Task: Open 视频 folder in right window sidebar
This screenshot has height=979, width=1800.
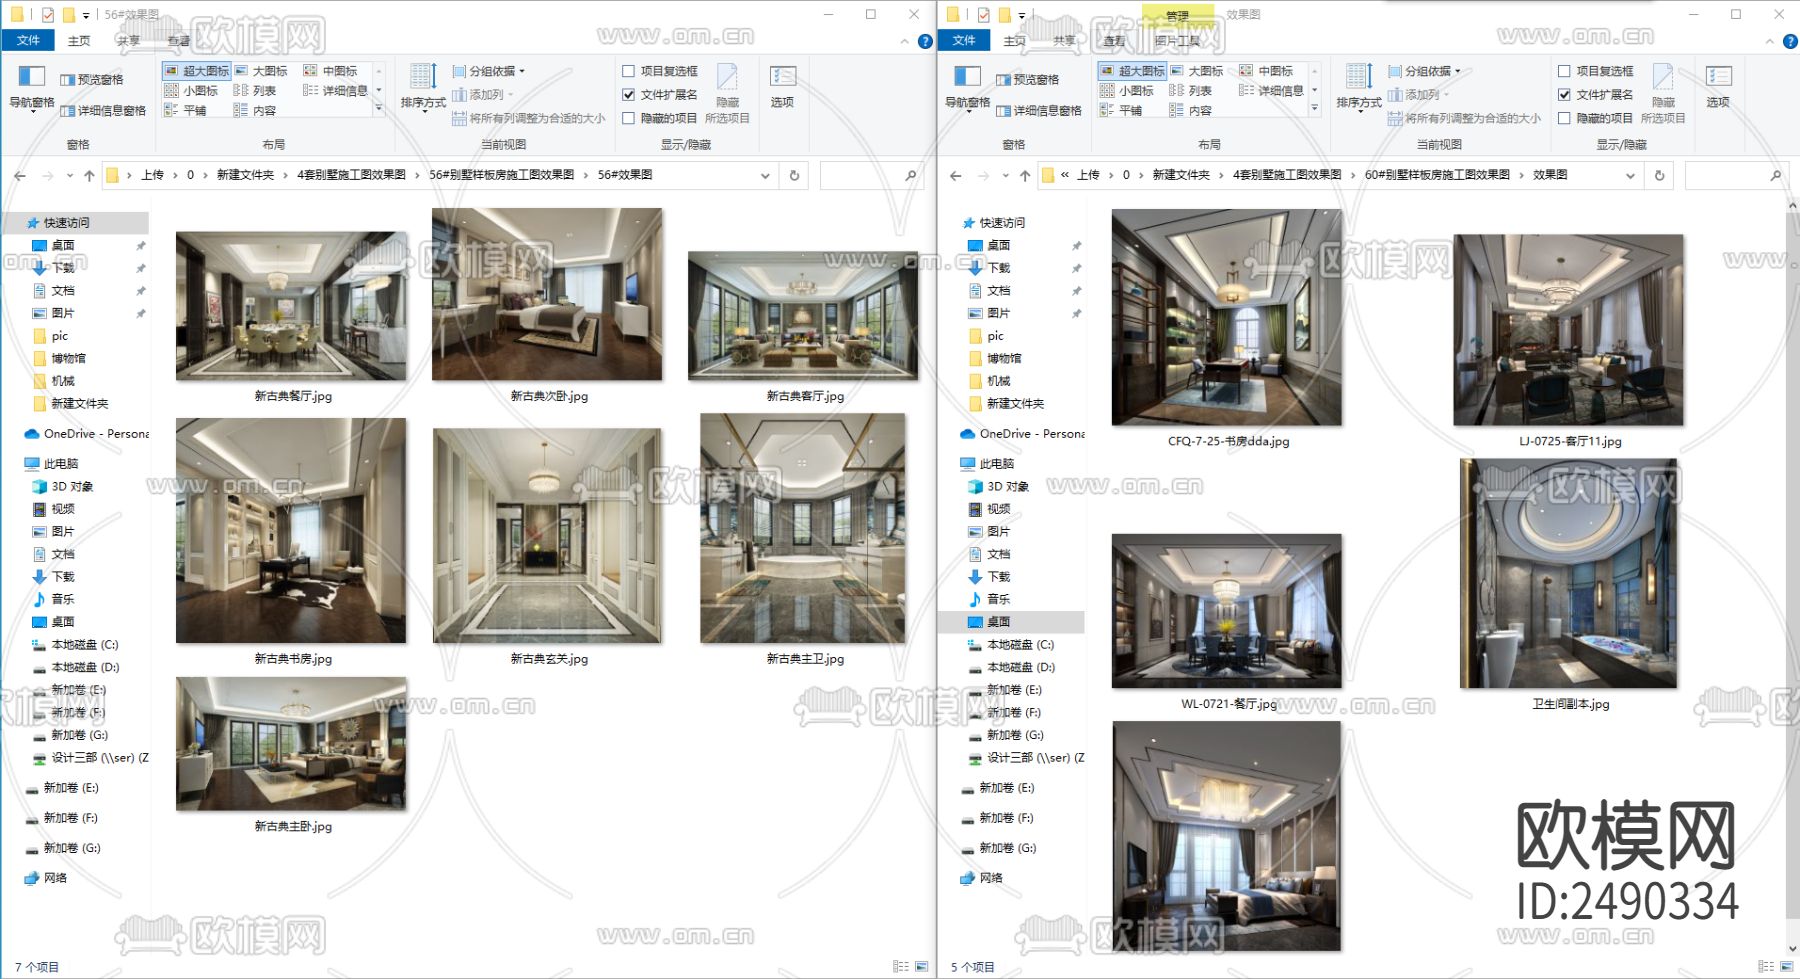Action: [989, 509]
